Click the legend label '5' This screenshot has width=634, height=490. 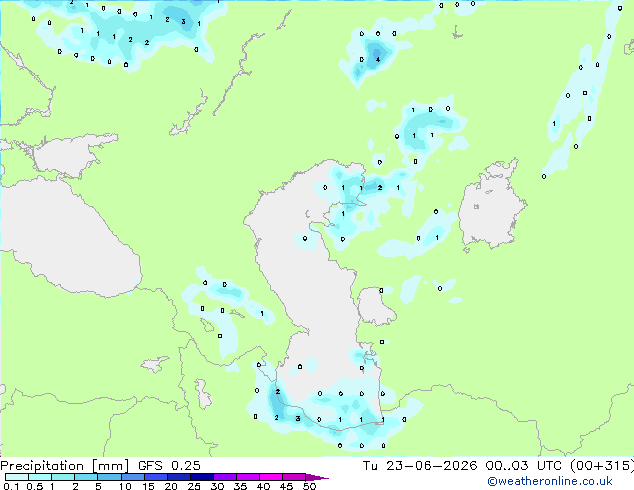click(x=98, y=486)
